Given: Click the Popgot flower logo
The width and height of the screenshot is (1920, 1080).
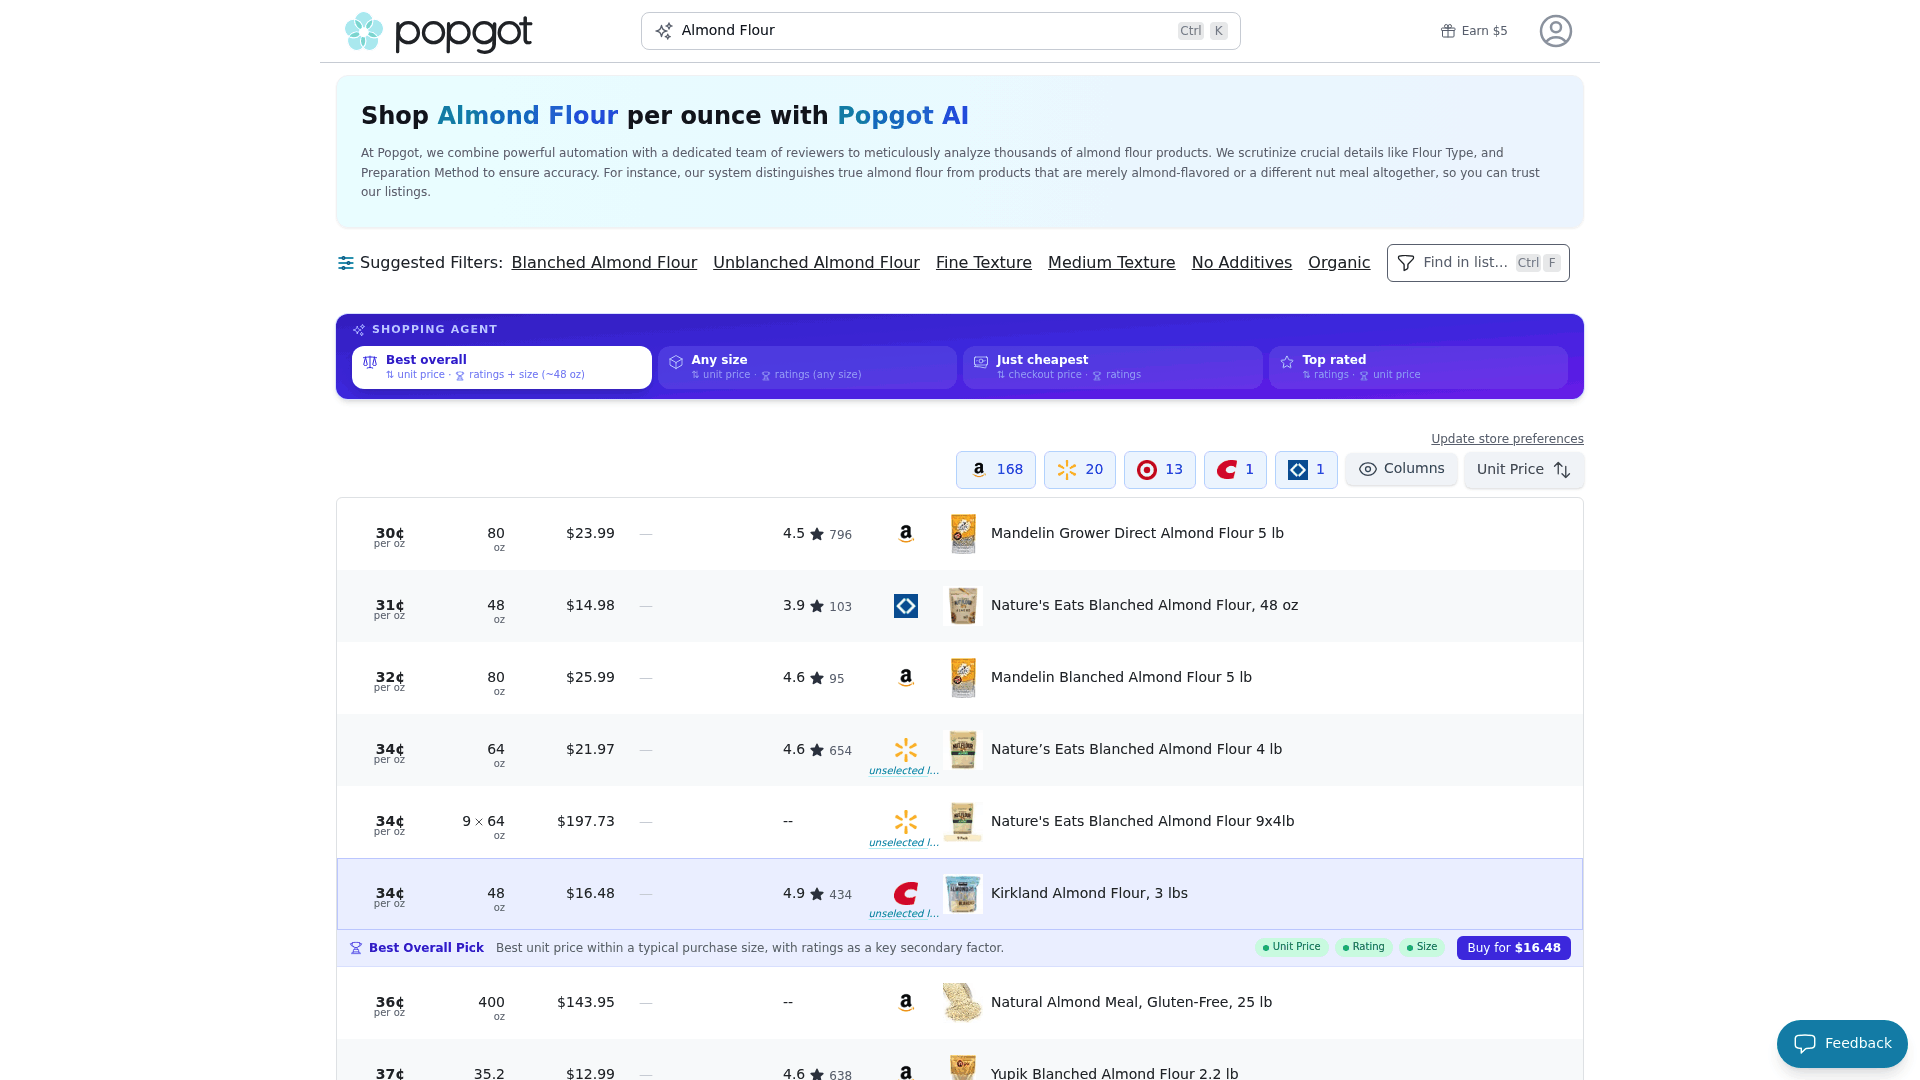Looking at the screenshot, I should pyautogui.click(x=364, y=32).
